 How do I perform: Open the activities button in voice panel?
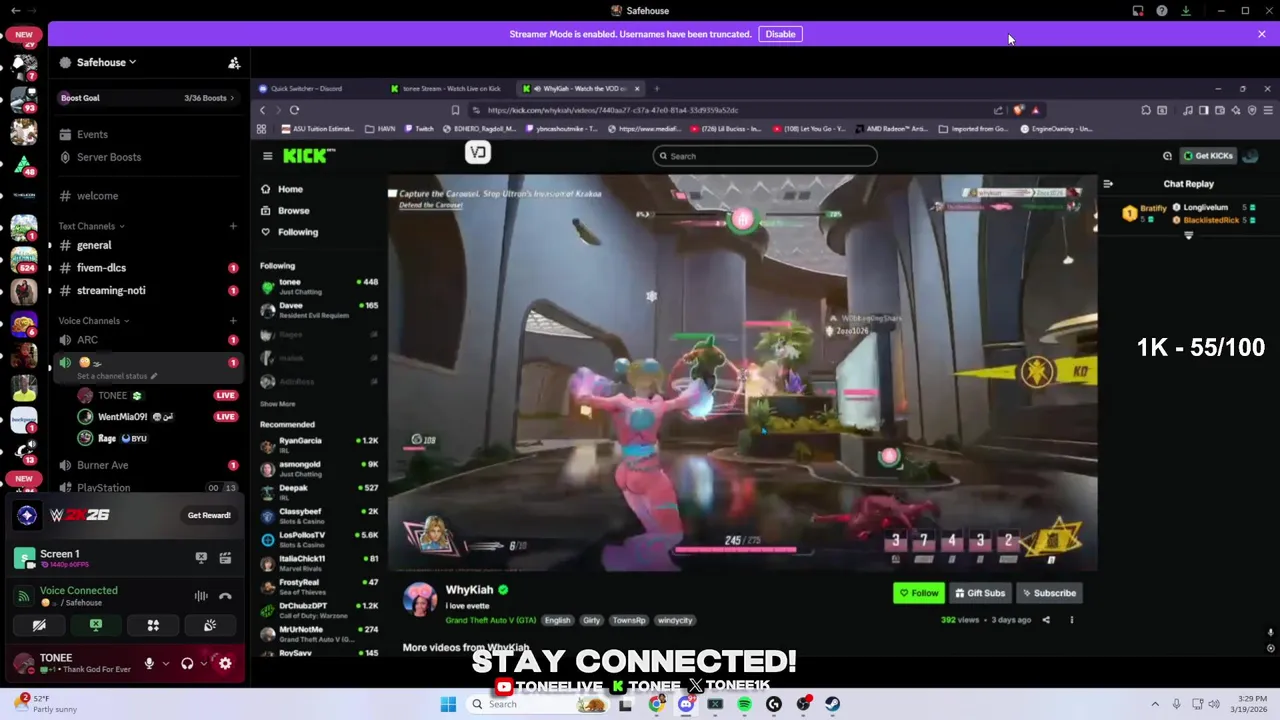coord(153,626)
